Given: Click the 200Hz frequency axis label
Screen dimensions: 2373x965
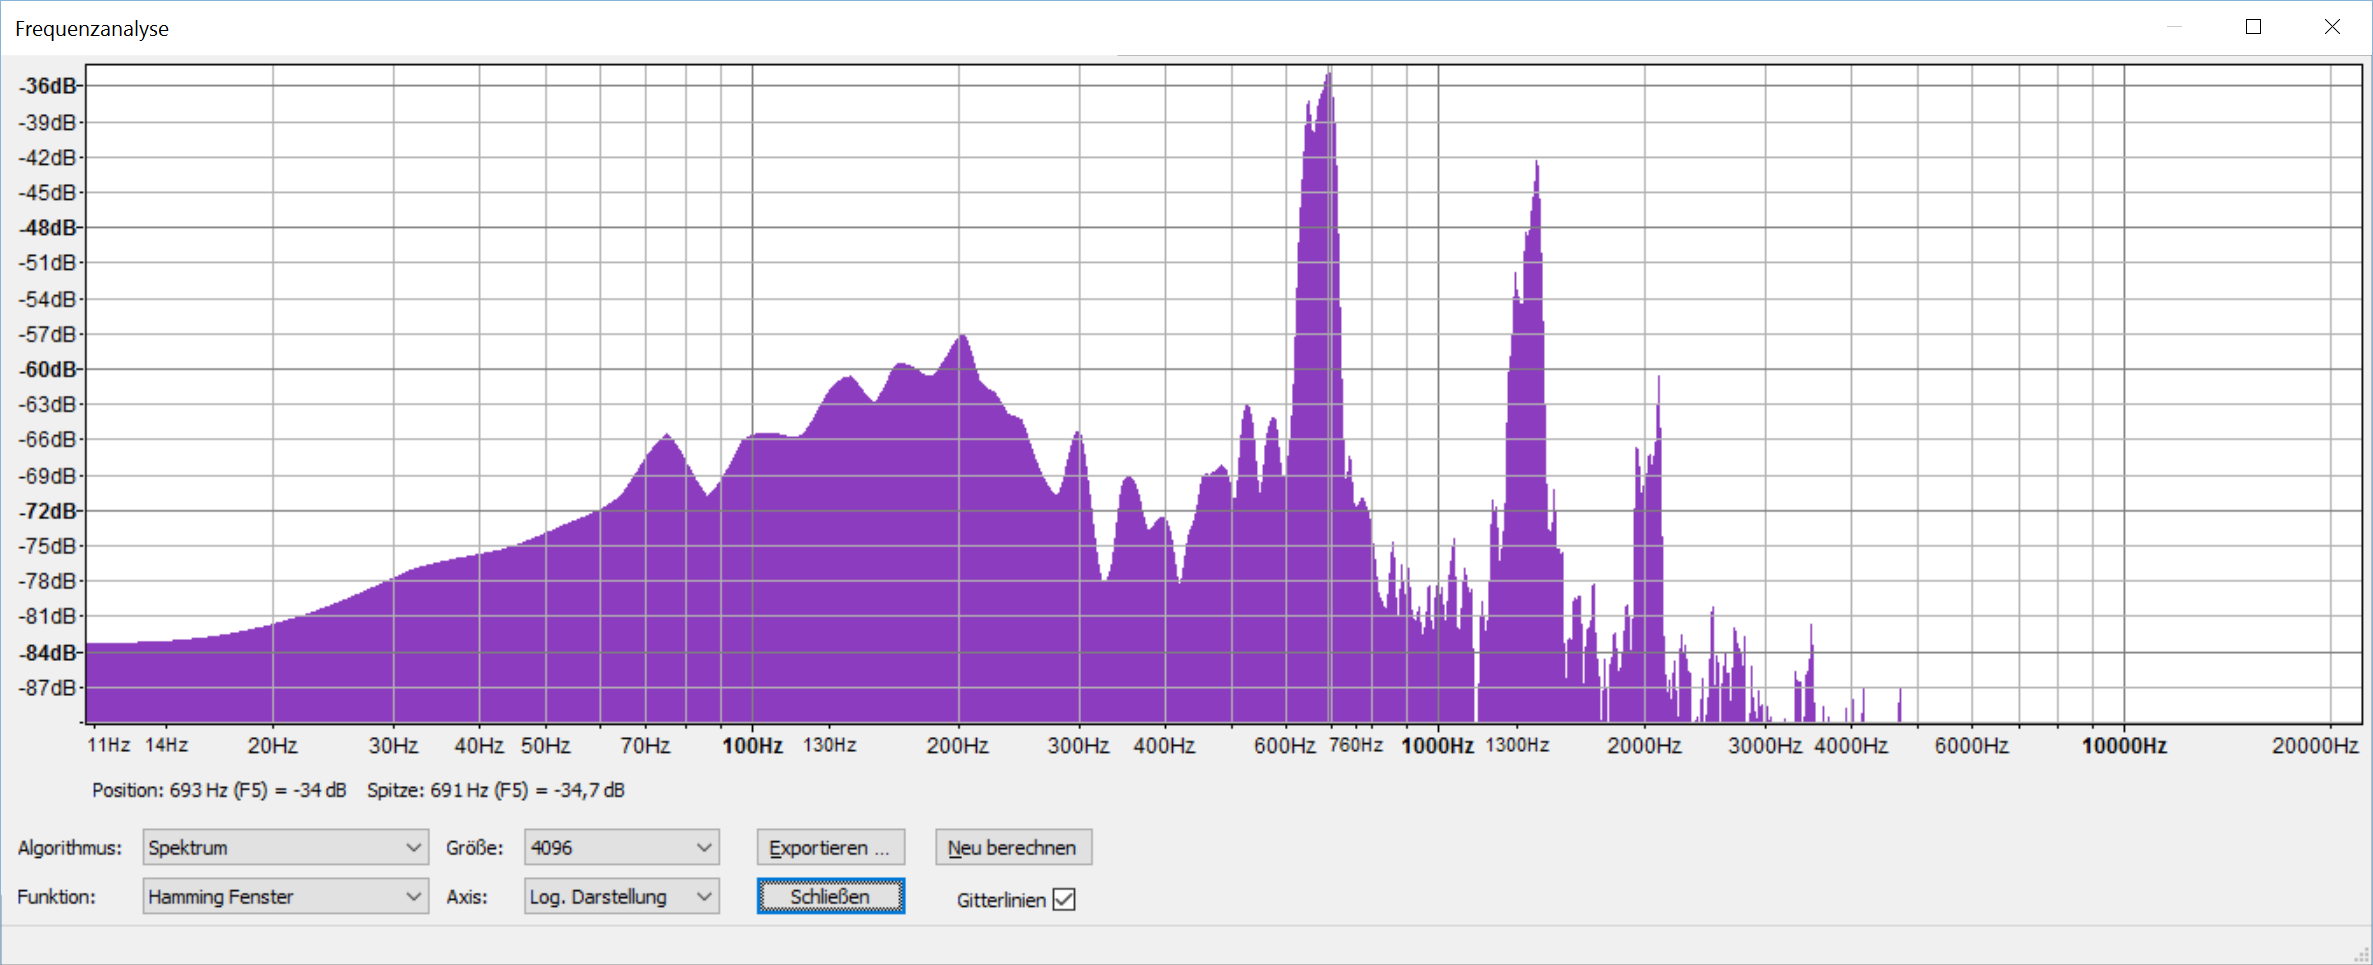Looking at the screenshot, I should coord(957,745).
